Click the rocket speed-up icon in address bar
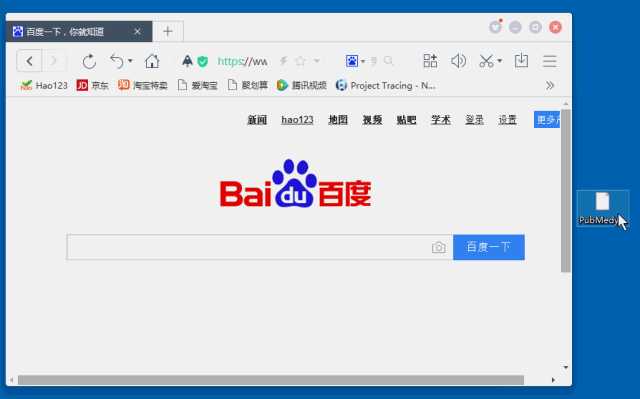The image size is (640, 399). click(187, 61)
